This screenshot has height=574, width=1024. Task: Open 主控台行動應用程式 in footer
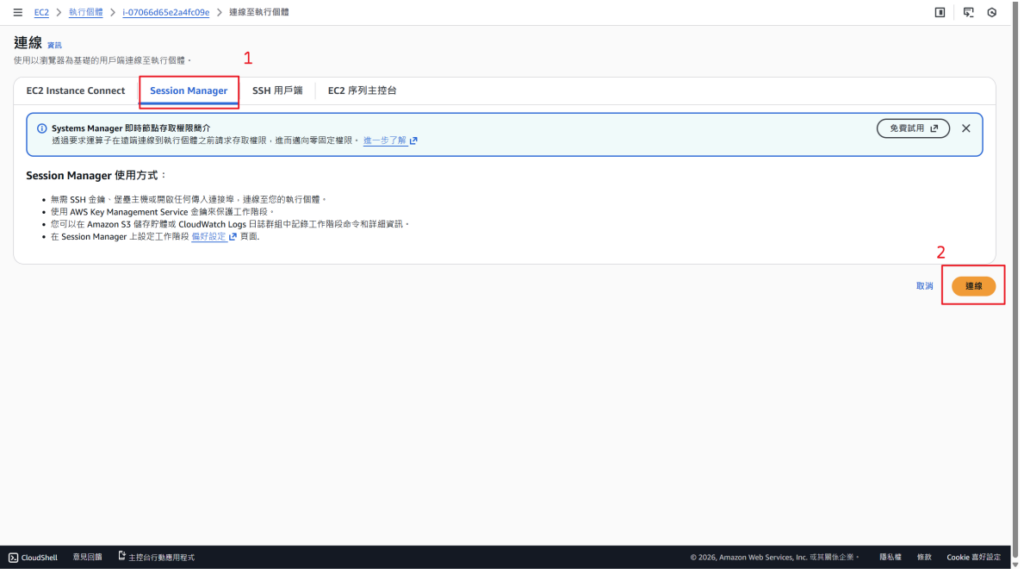(x=157, y=557)
